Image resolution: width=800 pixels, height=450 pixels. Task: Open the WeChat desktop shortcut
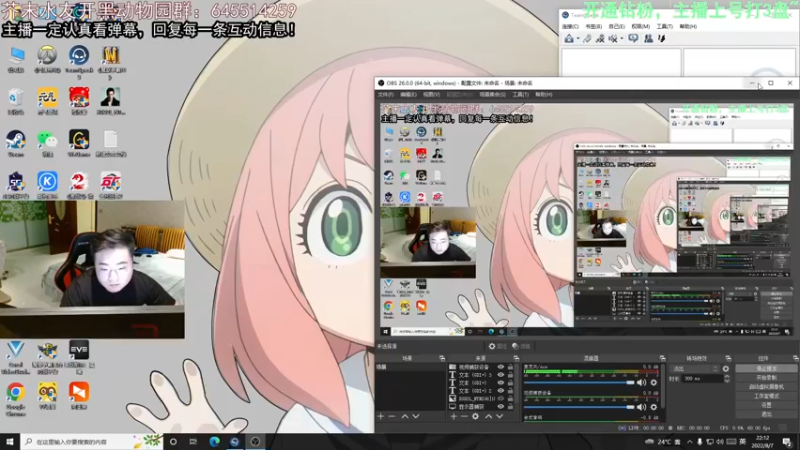[x=47, y=143]
